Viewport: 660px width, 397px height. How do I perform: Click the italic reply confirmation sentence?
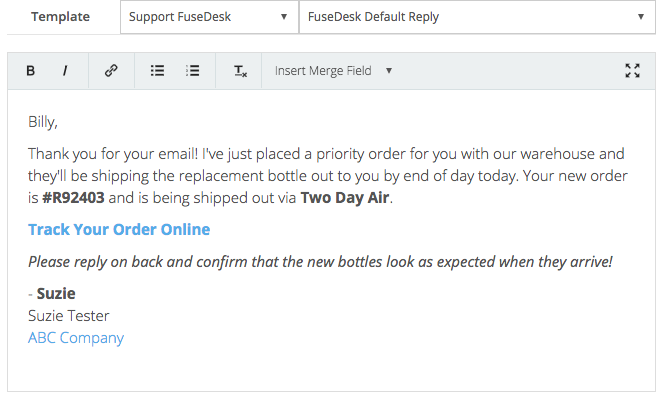tap(320, 262)
